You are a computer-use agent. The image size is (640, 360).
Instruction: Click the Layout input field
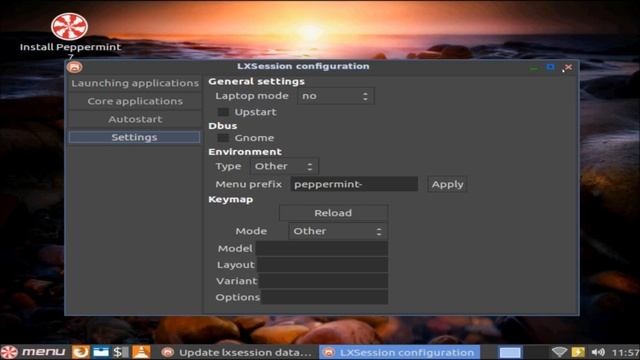pos(322,265)
